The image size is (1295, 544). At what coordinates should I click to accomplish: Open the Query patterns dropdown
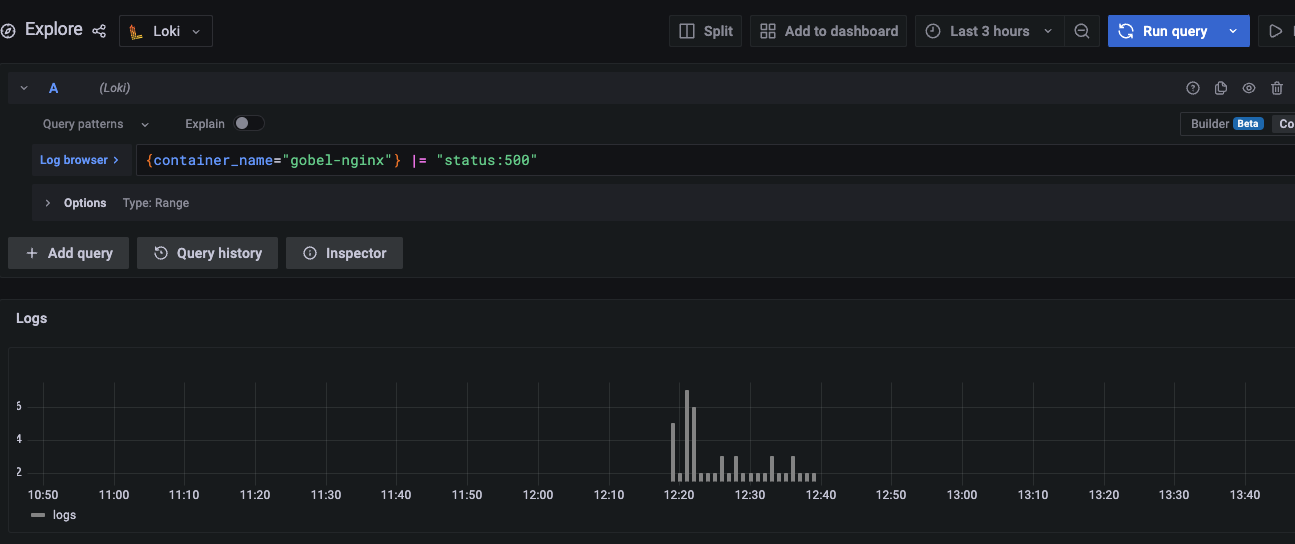(95, 124)
